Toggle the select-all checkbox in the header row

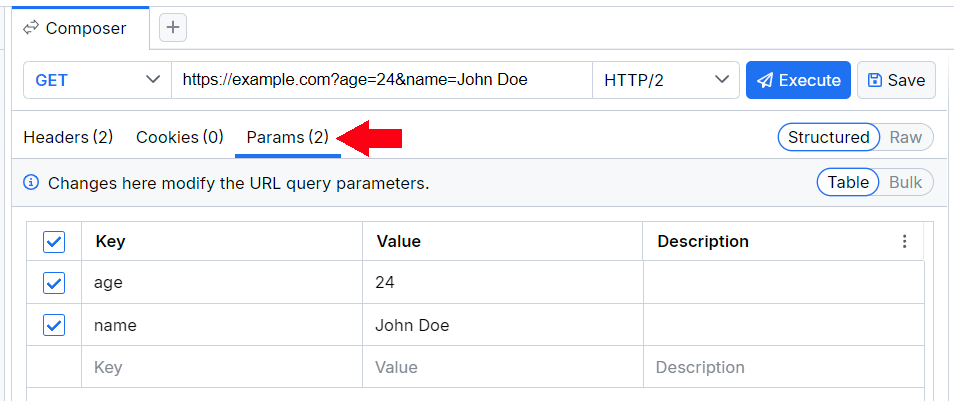pos(54,241)
